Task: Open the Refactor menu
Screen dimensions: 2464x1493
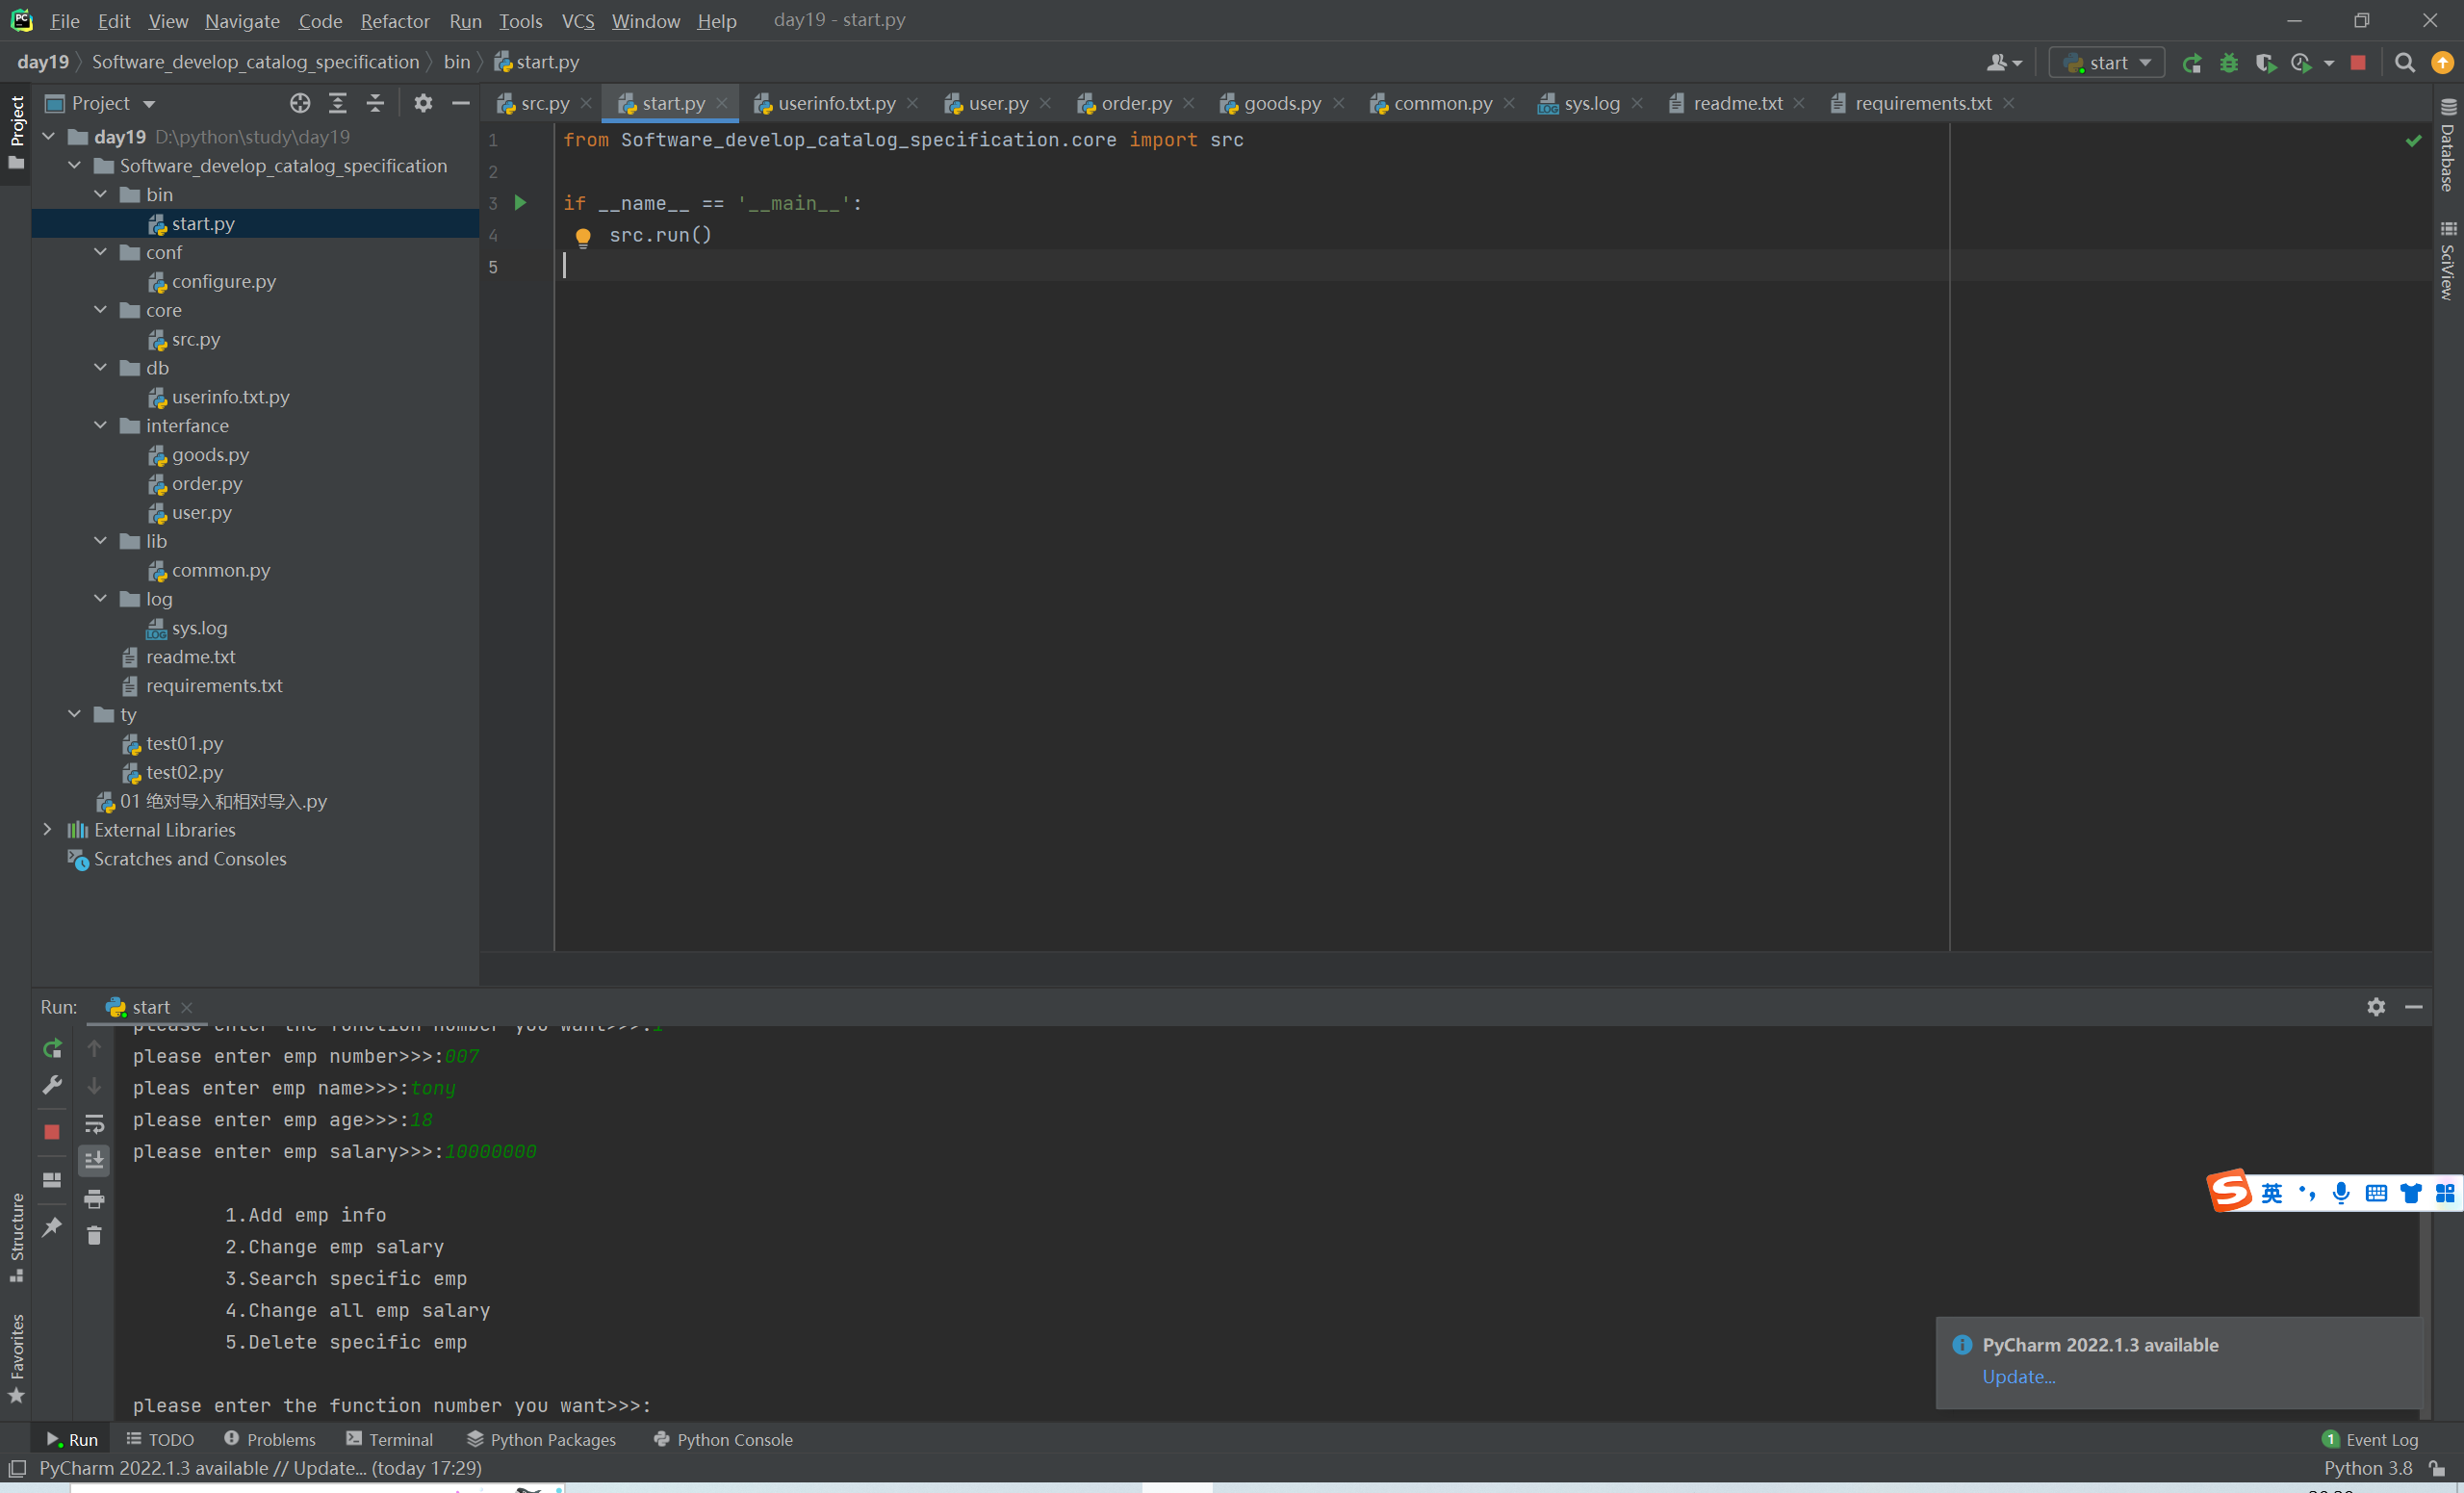Action: (394, 20)
